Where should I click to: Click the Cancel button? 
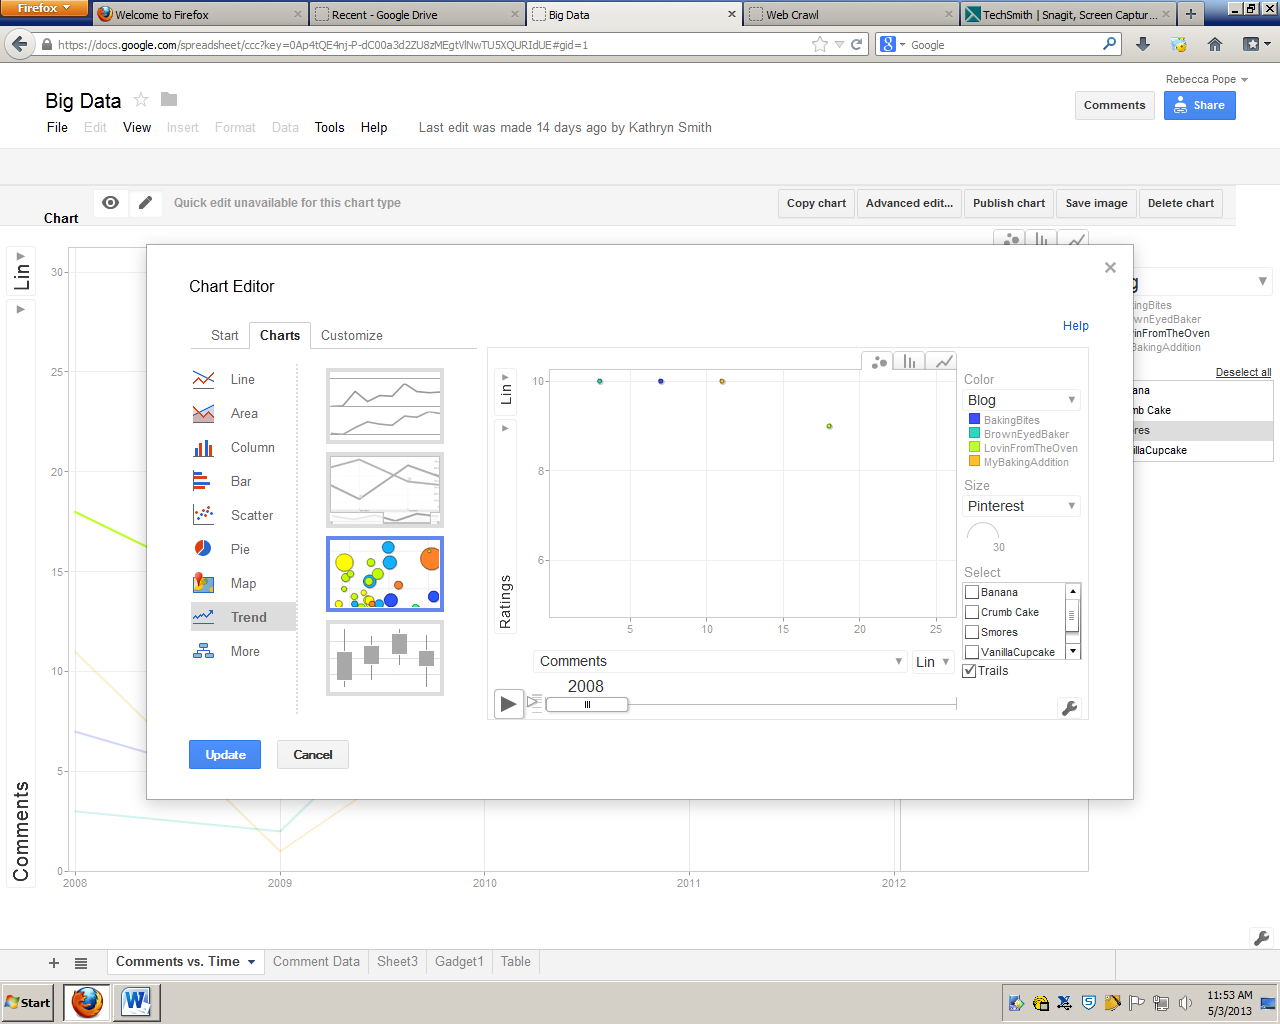[313, 755]
